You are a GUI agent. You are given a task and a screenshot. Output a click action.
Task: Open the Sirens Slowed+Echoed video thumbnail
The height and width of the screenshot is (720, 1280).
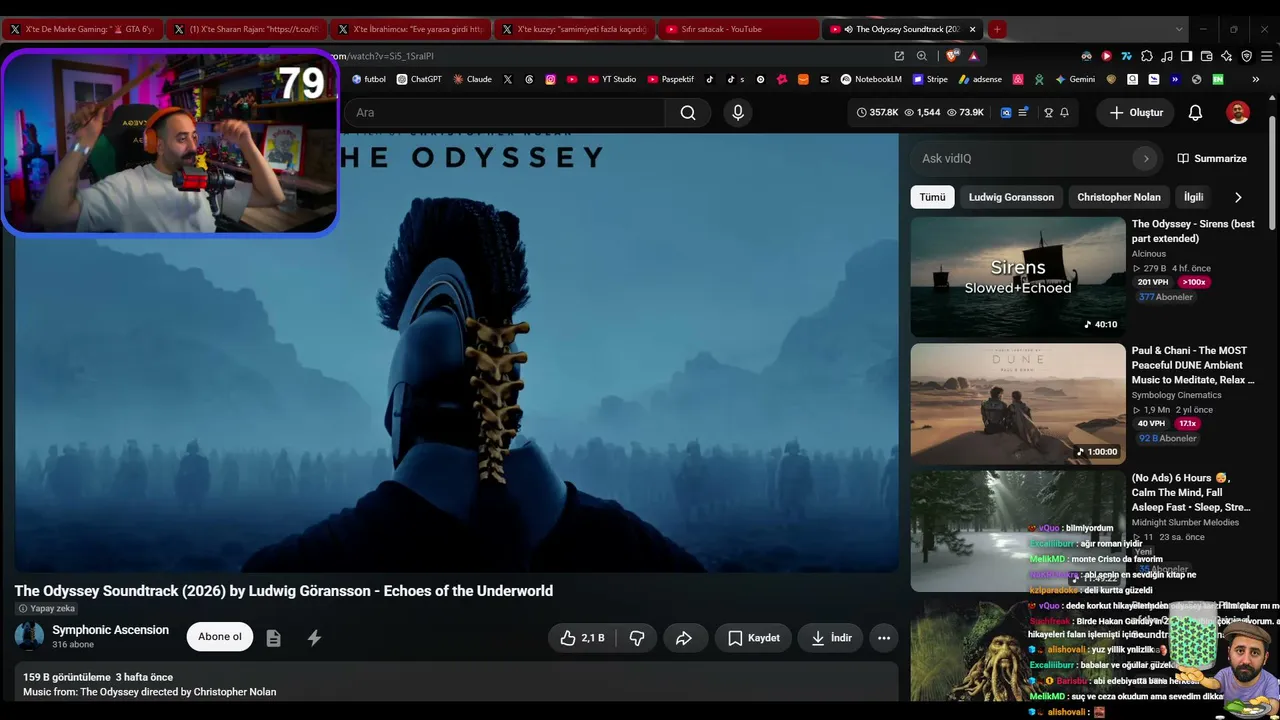(1018, 277)
